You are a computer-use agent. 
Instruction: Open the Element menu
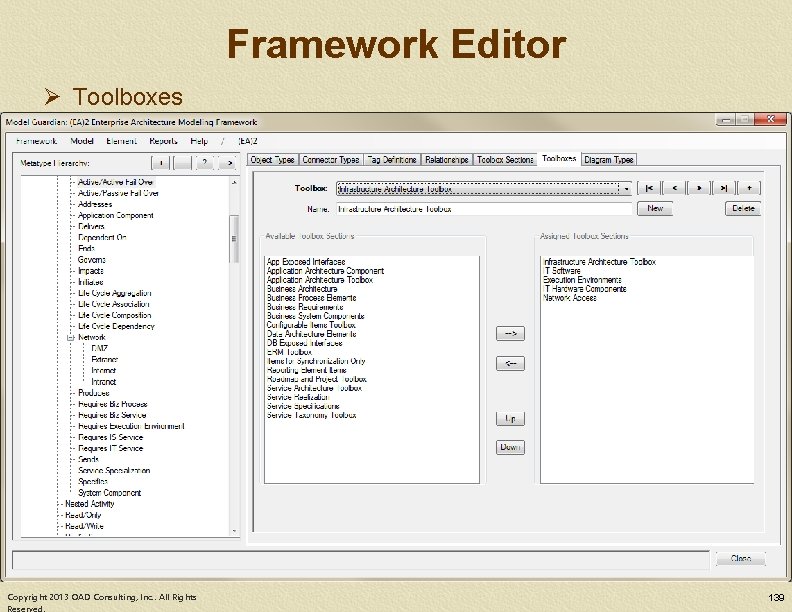[x=121, y=141]
